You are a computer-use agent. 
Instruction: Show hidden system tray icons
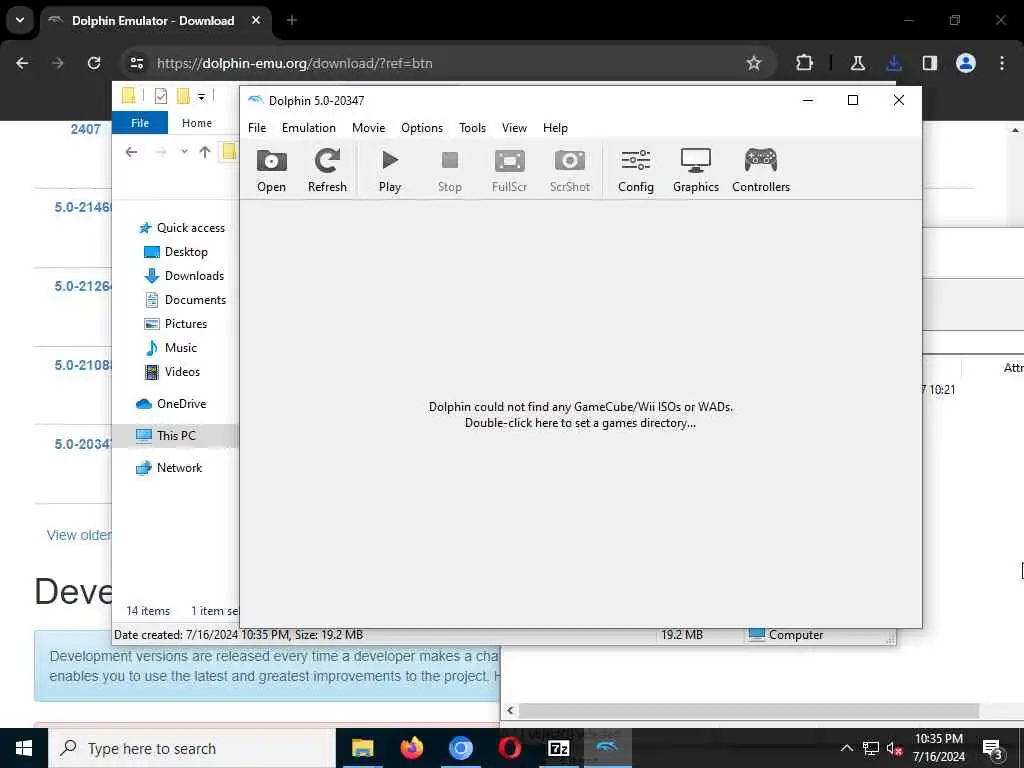[x=846, y=748]
